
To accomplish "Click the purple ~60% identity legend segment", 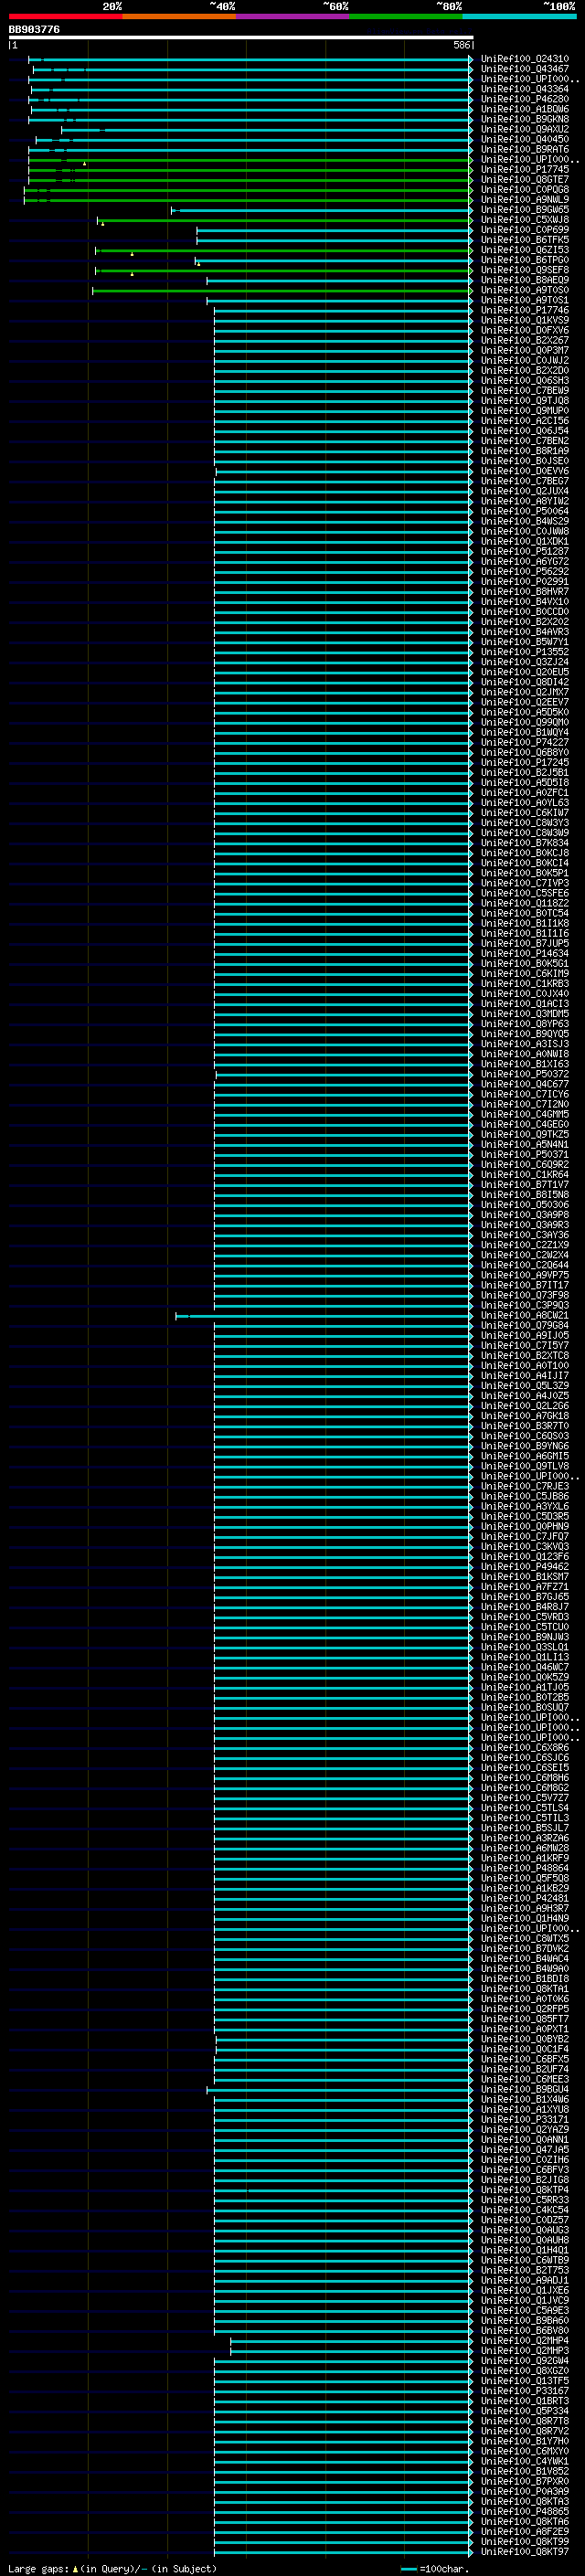I will click(x=292, y=16).
